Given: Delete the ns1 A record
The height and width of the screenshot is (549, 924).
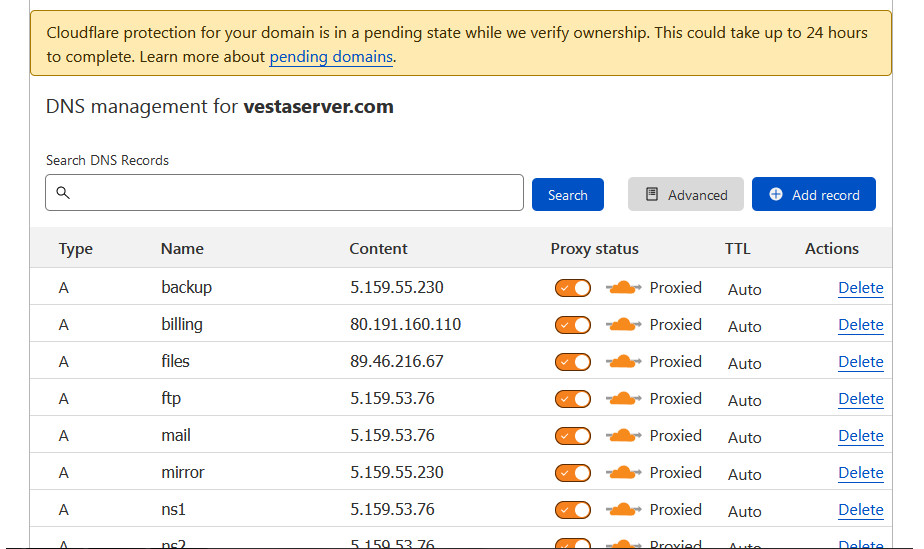Looking at the screenshot, I should click(860, 510).
